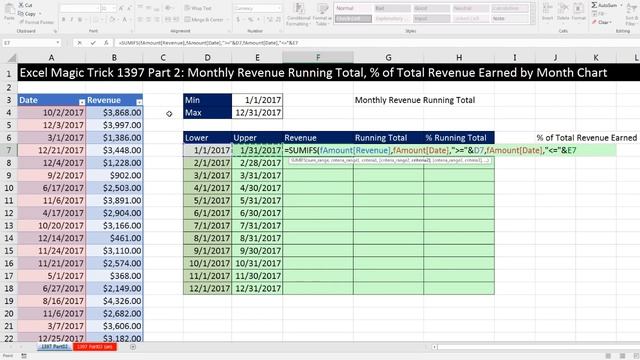This screenshot has width=640, height=360.
Task: Apply the Font Color letter A
Action: [x=125, y=20]
